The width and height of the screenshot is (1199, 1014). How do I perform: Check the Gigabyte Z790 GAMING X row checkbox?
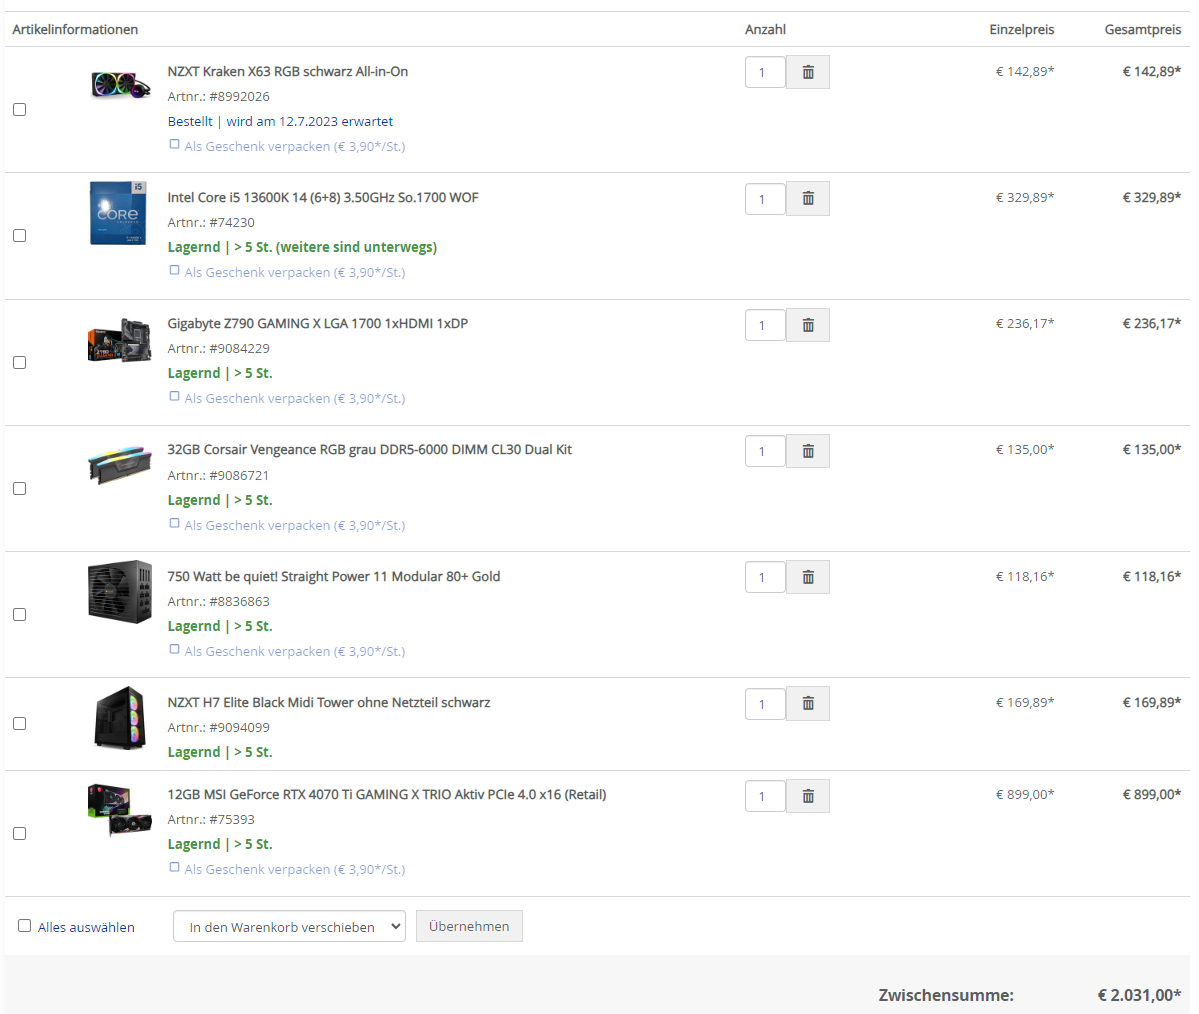20,362
